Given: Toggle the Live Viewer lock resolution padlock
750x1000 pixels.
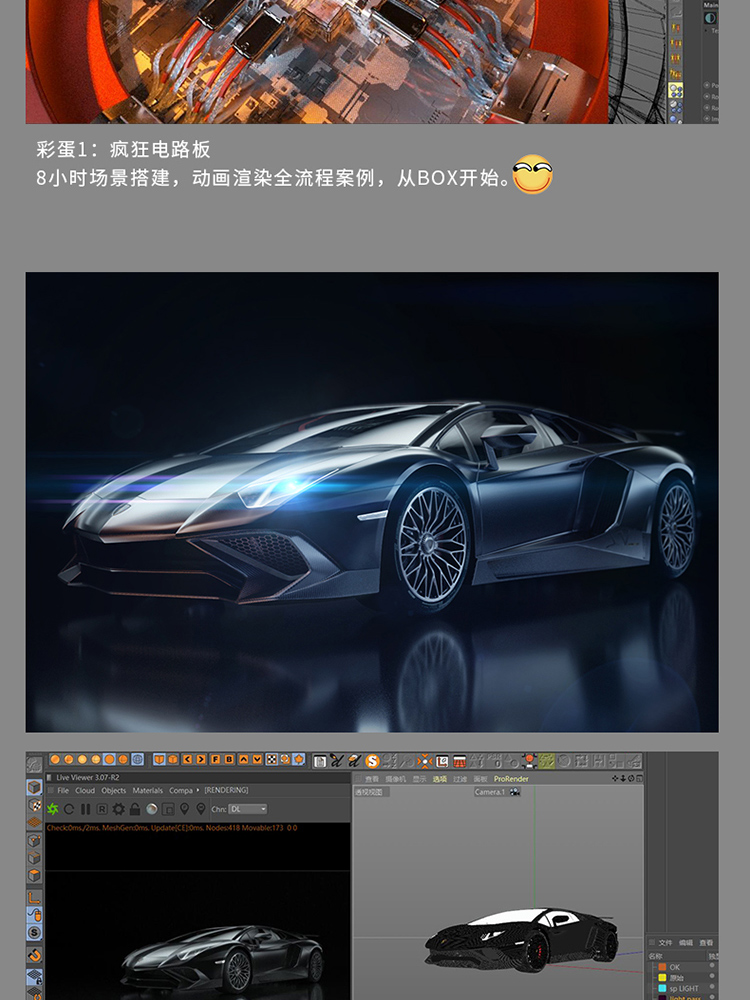Looking at the screenshot, I should point(135,809).
